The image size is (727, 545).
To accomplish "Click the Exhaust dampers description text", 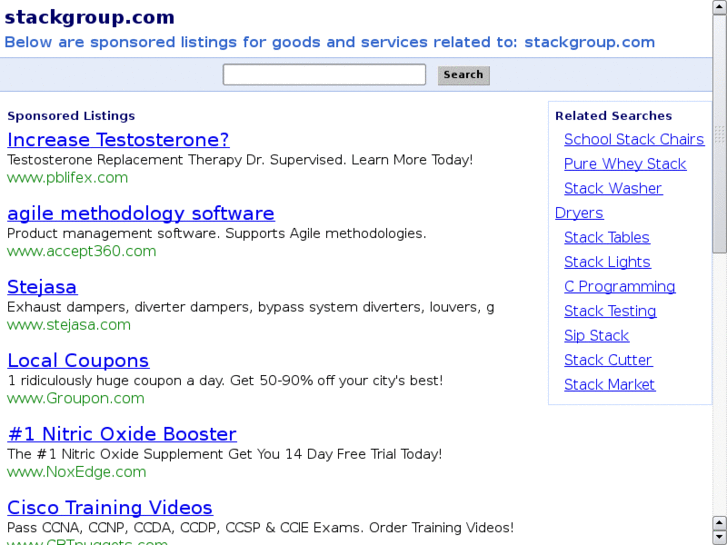I will (x=250, y=307).
